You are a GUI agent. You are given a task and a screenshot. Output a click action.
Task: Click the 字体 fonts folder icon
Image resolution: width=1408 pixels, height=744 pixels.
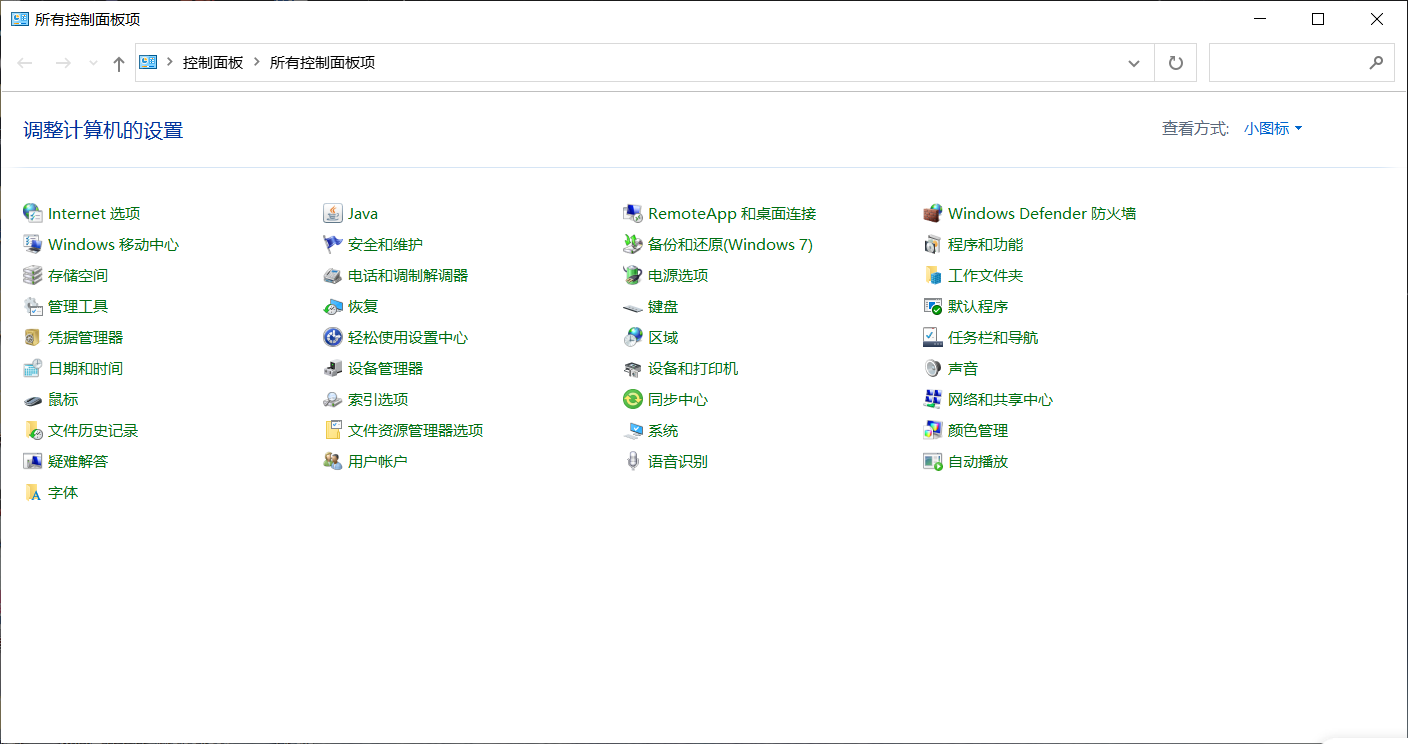click(32, 492)
